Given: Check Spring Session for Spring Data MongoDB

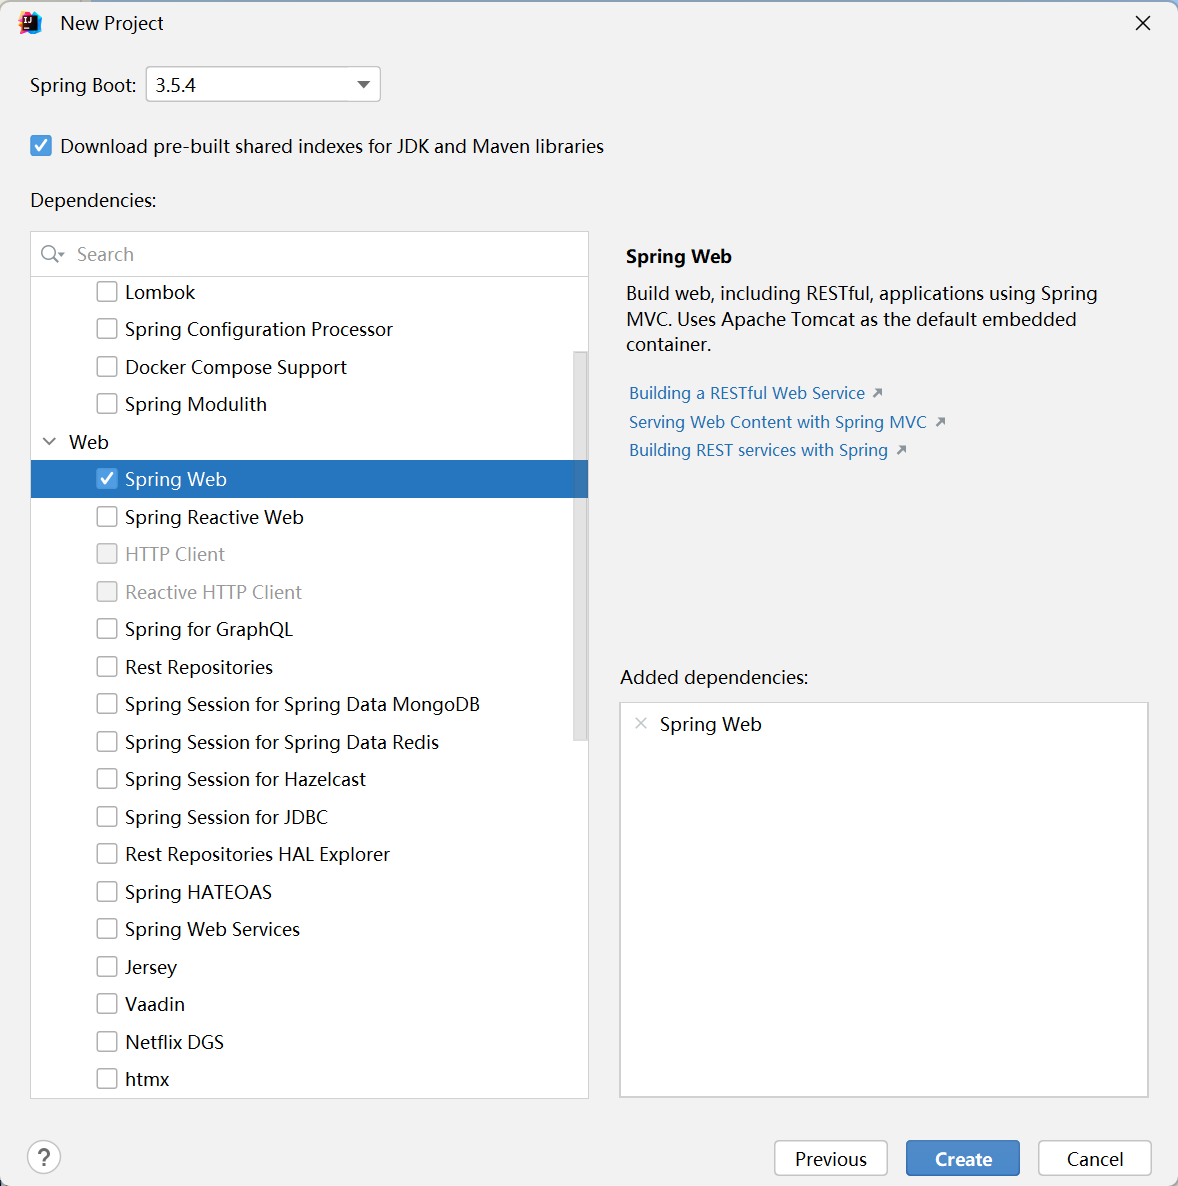Looking at the screenshot, I should click(107, 704).
